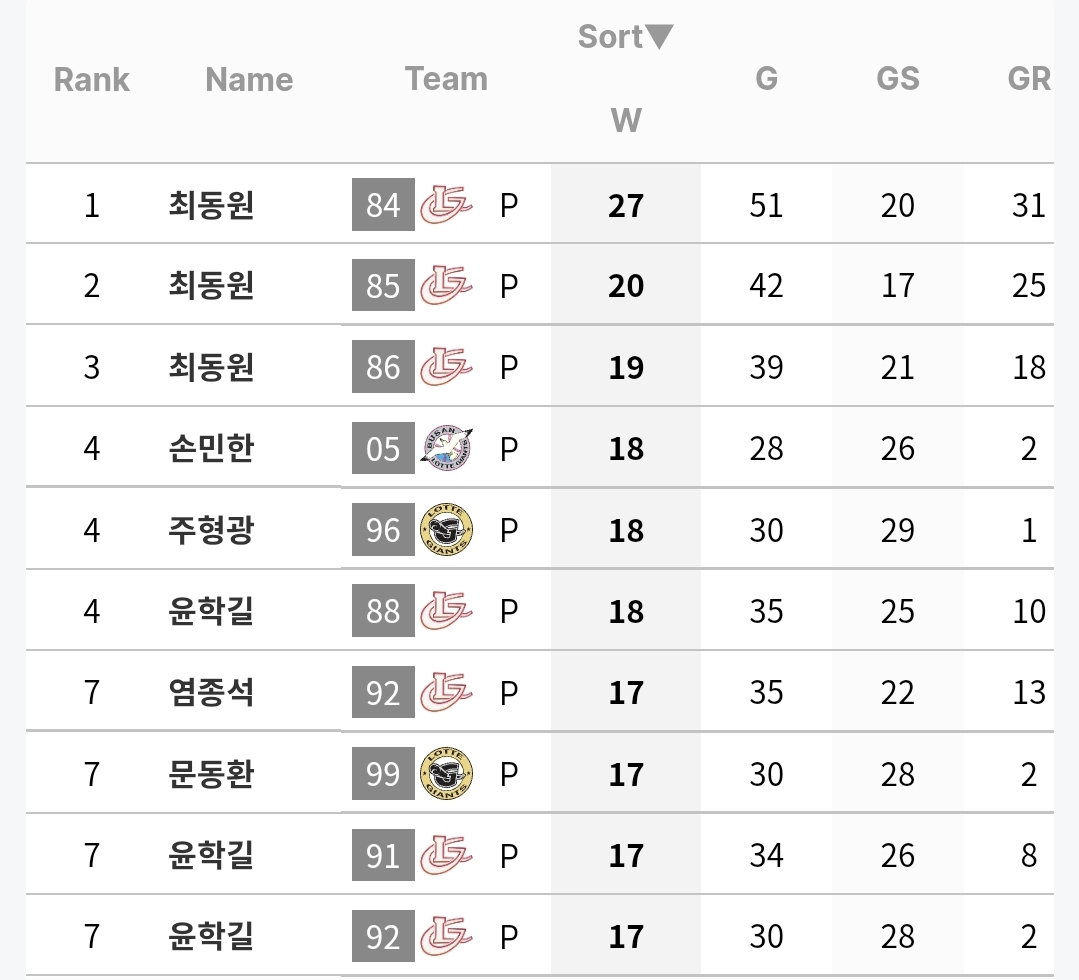Click the Lotte logo in the rank 1 row
Image resolution: width=1079 pixels, height=980 pixels.
[x=446, y=204]
